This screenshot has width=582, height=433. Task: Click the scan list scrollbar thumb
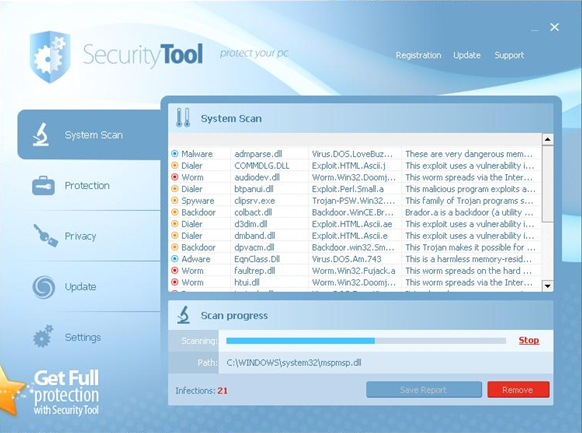pos(547,184)
